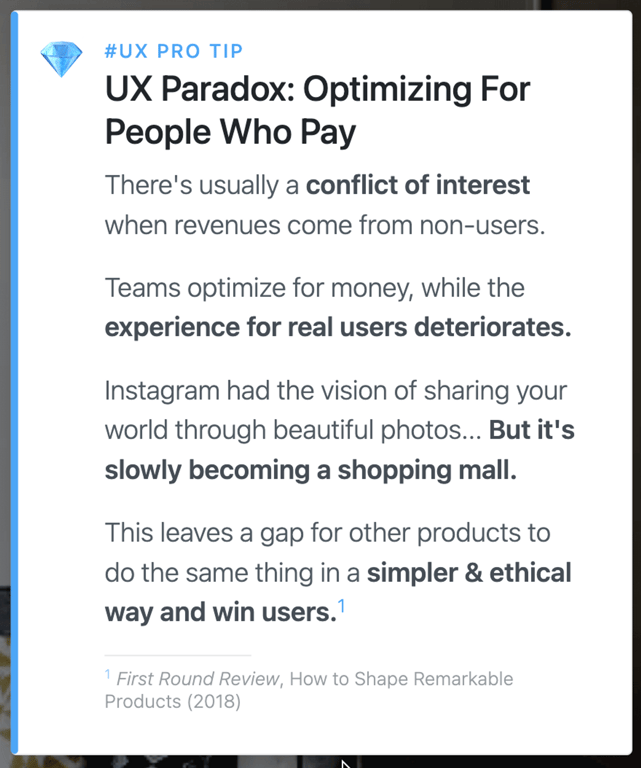Viewport: 641px width, 768px height.
Task: Click 'when revenues come from non-users.' line
Action: pyautogui.click(x=325, y=224)
